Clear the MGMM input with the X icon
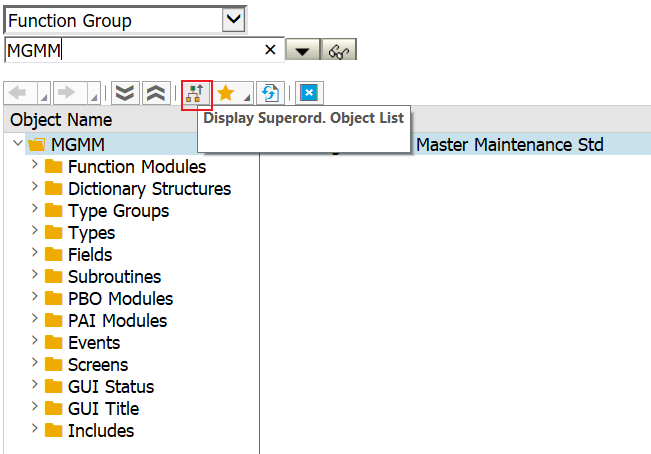The height and width of the screenshot is (454, 651). pyautogui.click(x=270, y=50)
